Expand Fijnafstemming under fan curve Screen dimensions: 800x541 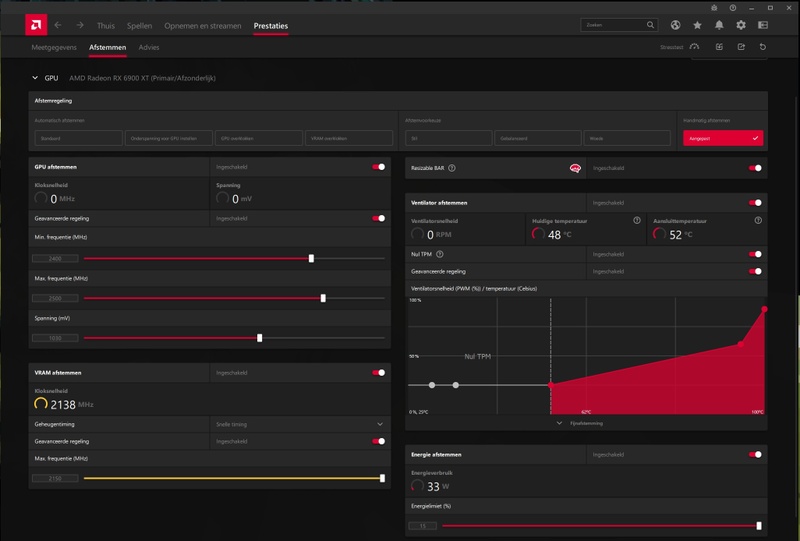coord(581,423)
